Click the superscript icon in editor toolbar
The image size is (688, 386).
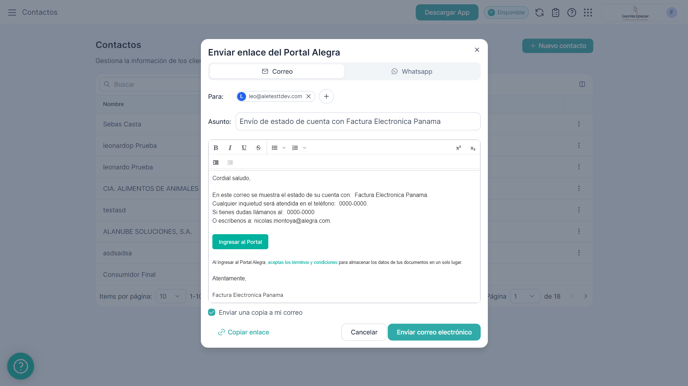point(459,148)
